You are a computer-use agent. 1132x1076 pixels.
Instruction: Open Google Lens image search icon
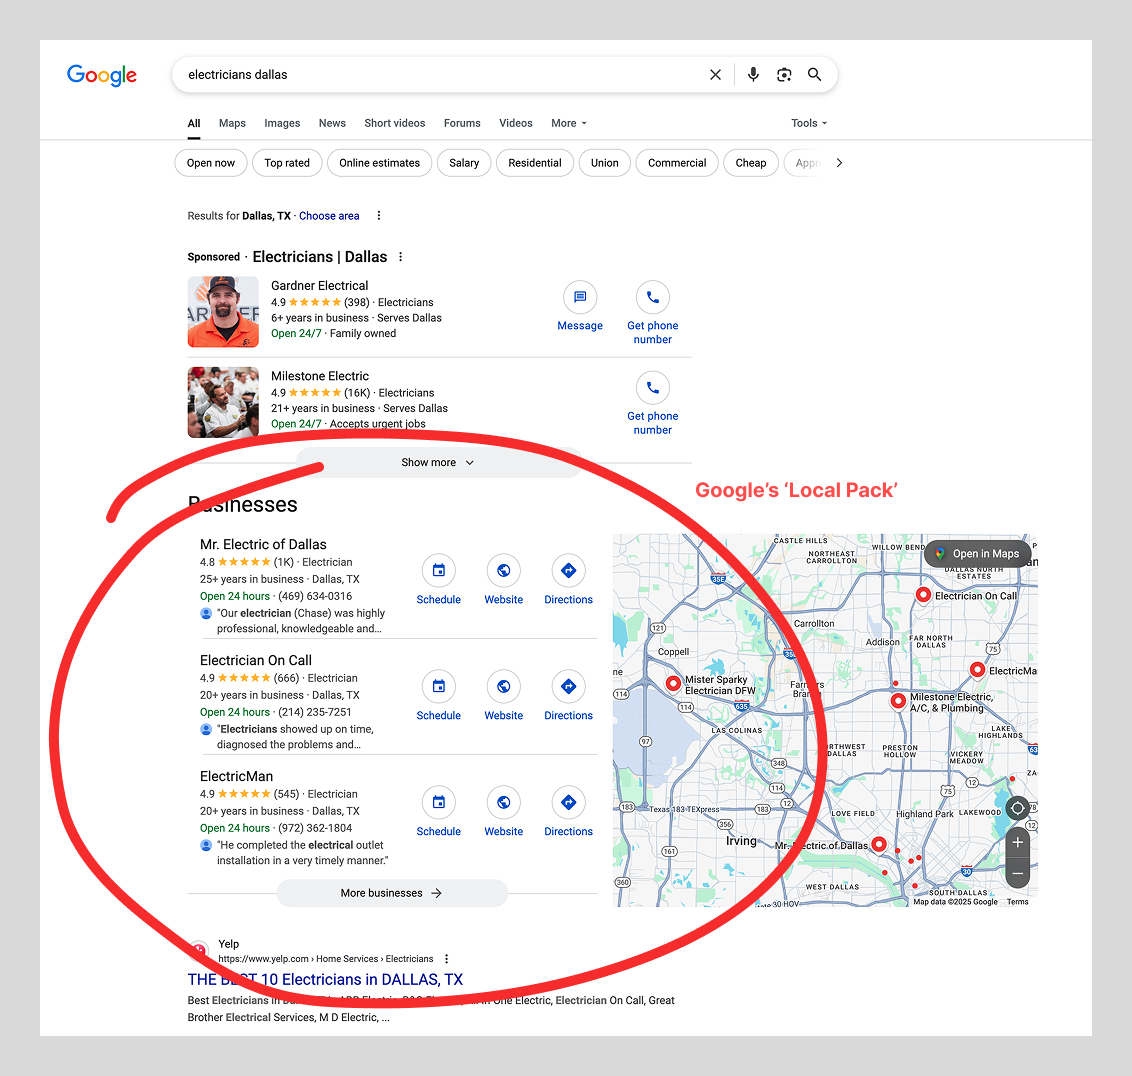point(784,74)
